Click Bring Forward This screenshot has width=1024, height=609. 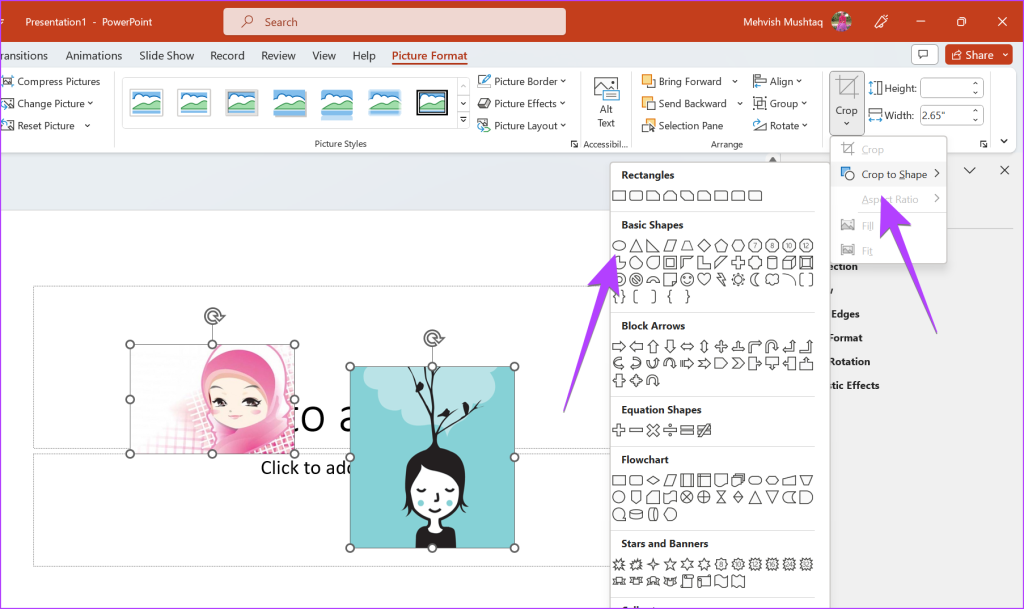(x=682, y=81)
